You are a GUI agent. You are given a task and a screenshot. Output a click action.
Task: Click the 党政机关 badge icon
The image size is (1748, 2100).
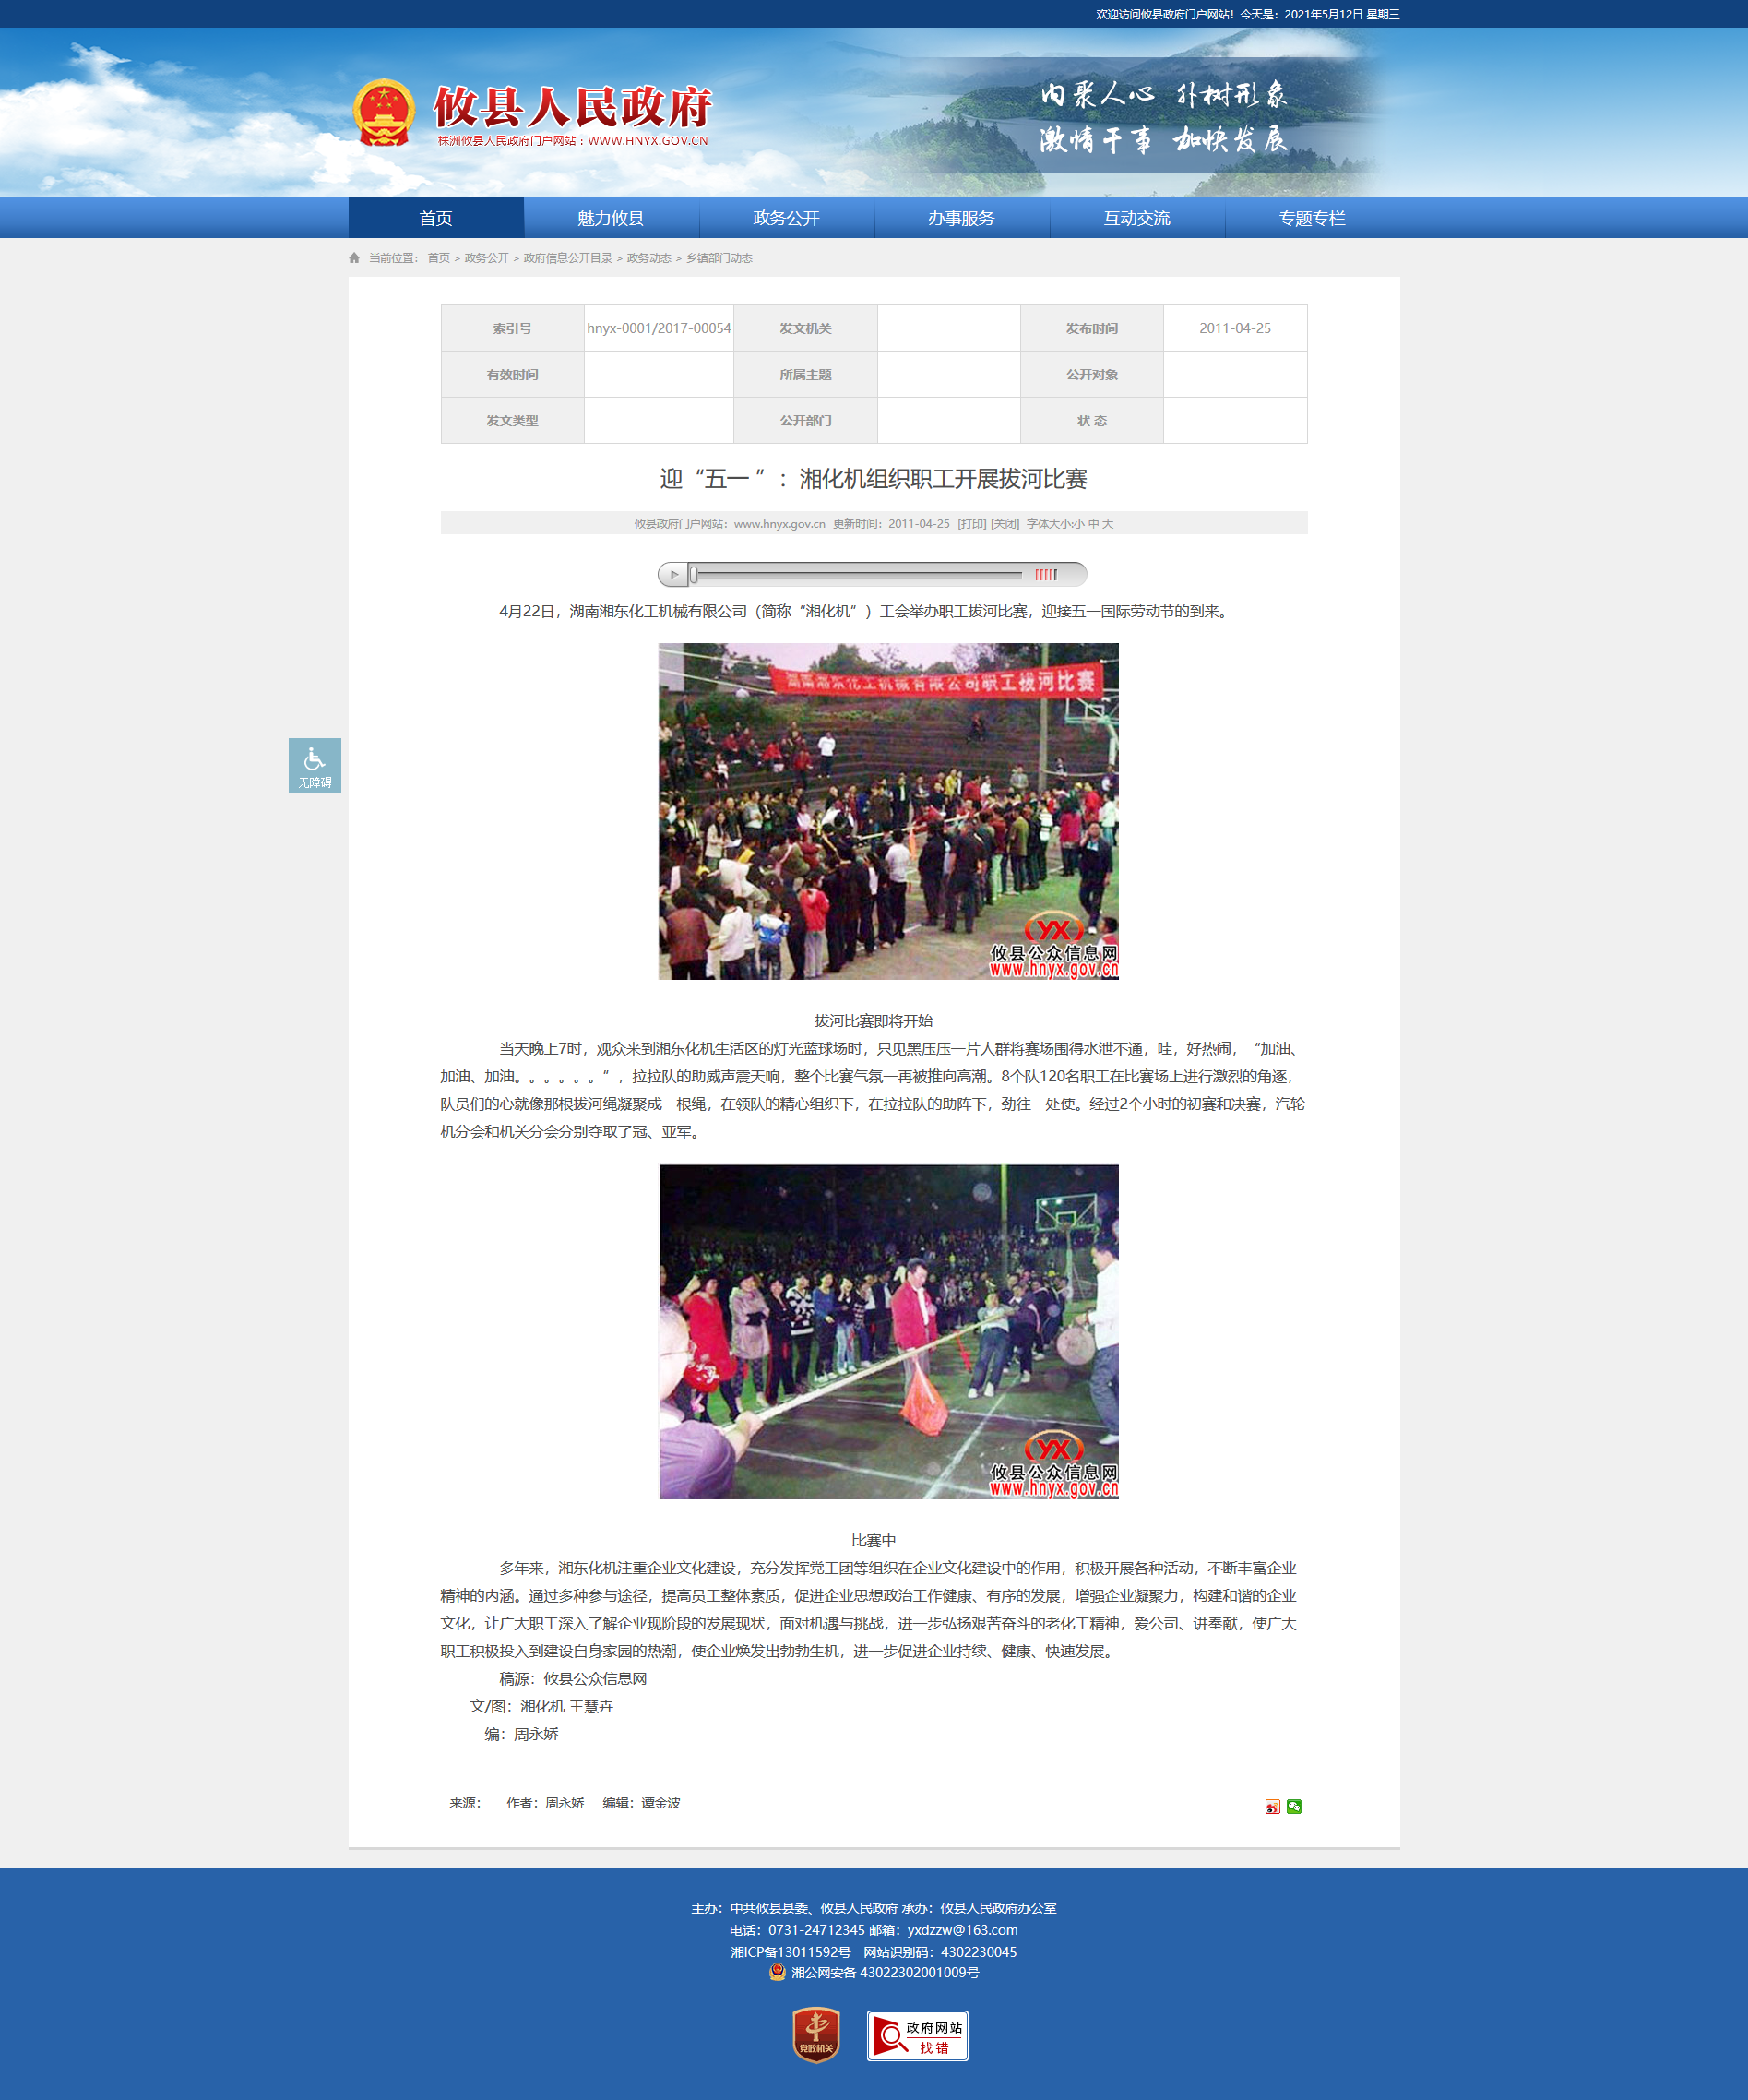coord(816,2035)
